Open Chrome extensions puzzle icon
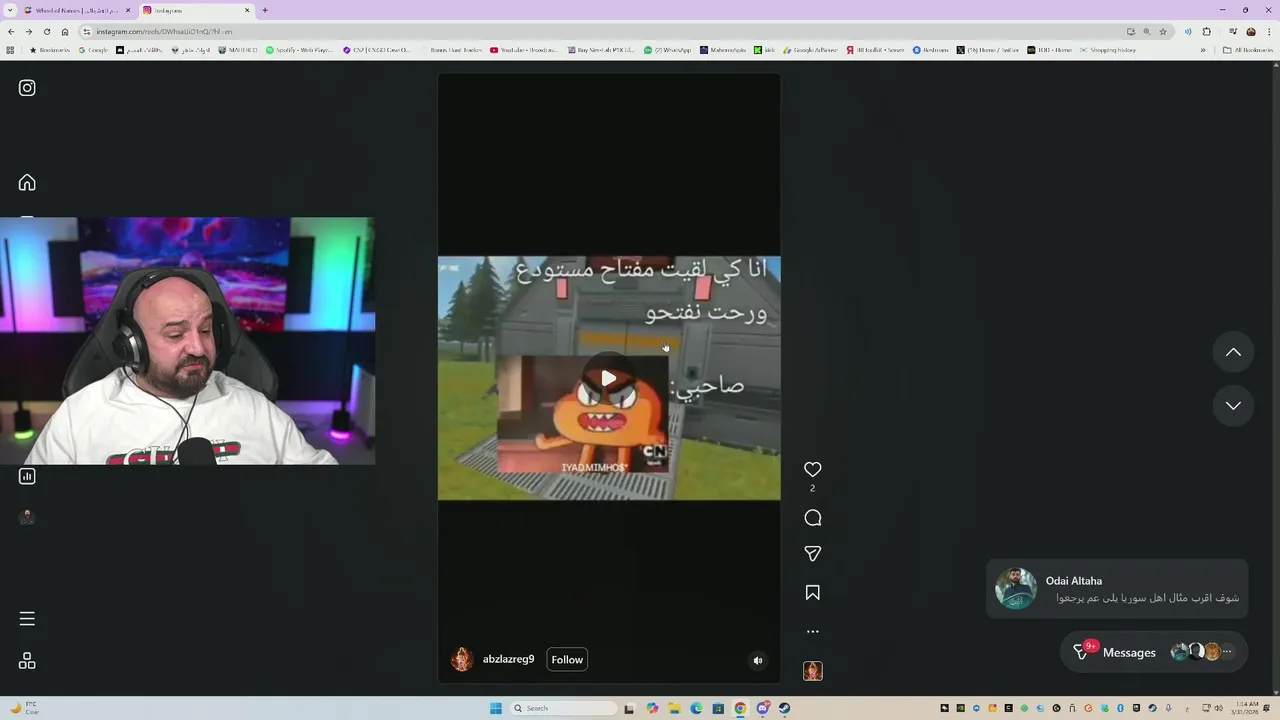1280x720 pixels. pos(1207,31)
